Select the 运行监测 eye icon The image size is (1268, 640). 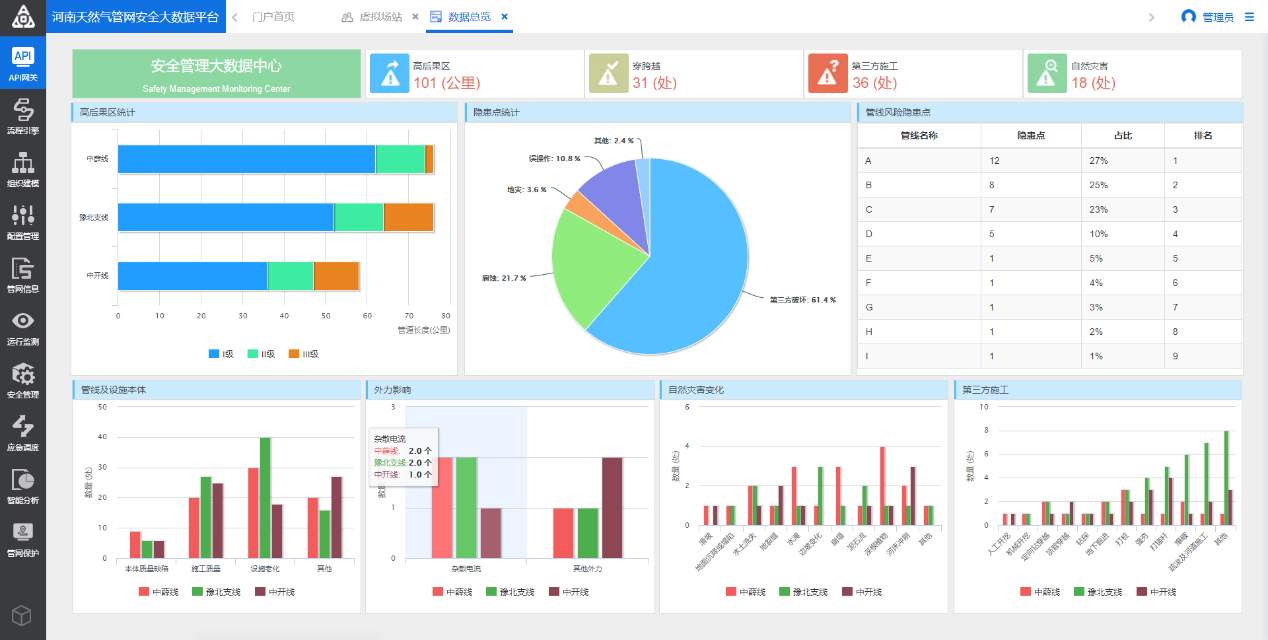(22, 326)
